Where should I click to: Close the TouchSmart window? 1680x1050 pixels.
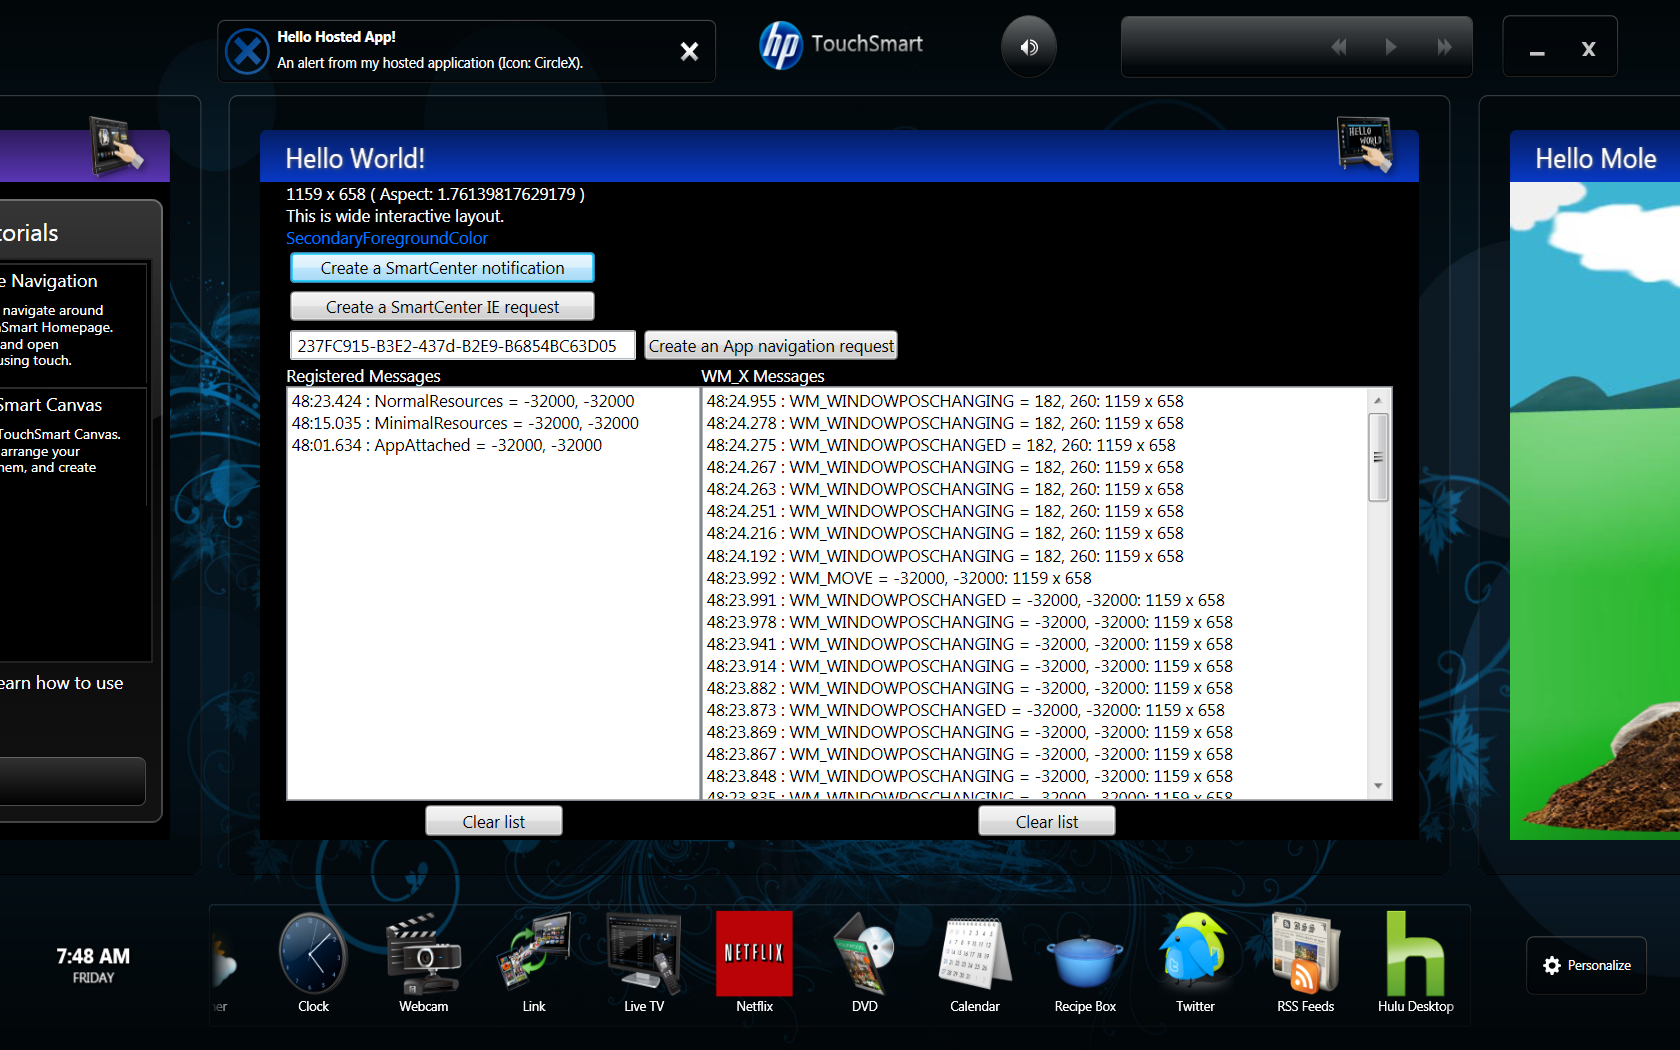(x=1588, y=49)
